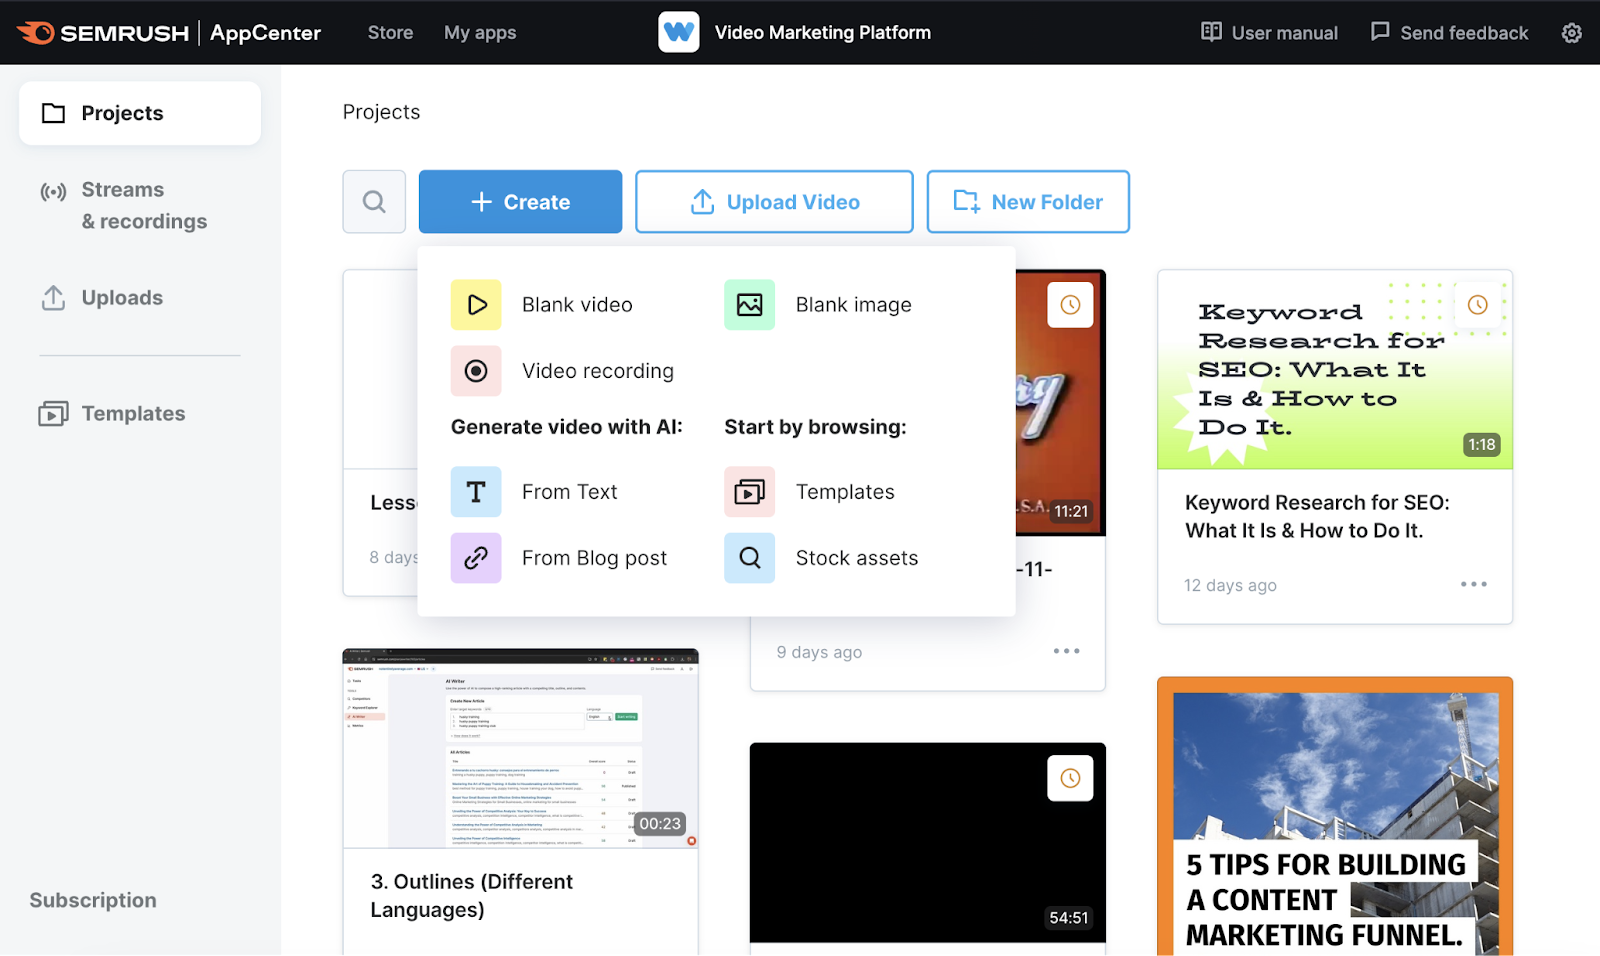Click the settings gear icon
Image resolution: width=1600 pixels, height=956 pixels.
1571,33
